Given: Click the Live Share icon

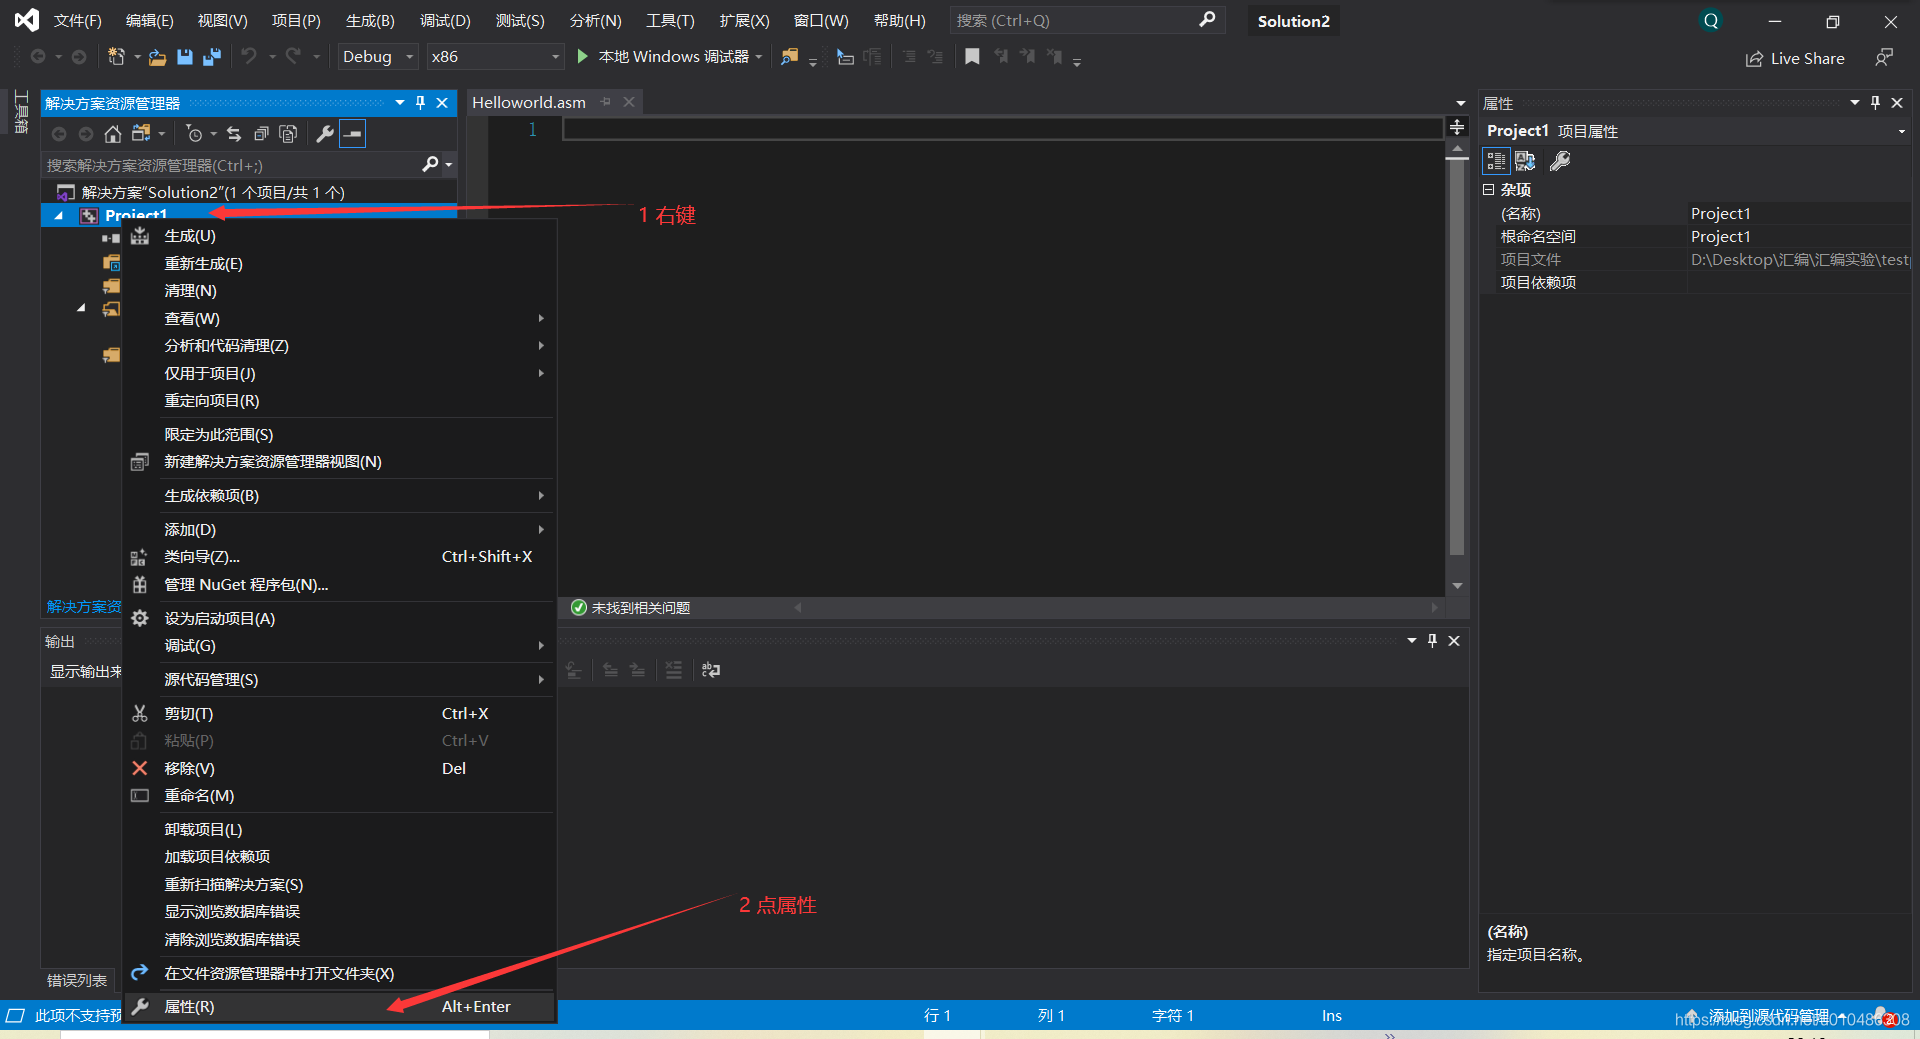Looking at the screenshot, I should 1754,59.
